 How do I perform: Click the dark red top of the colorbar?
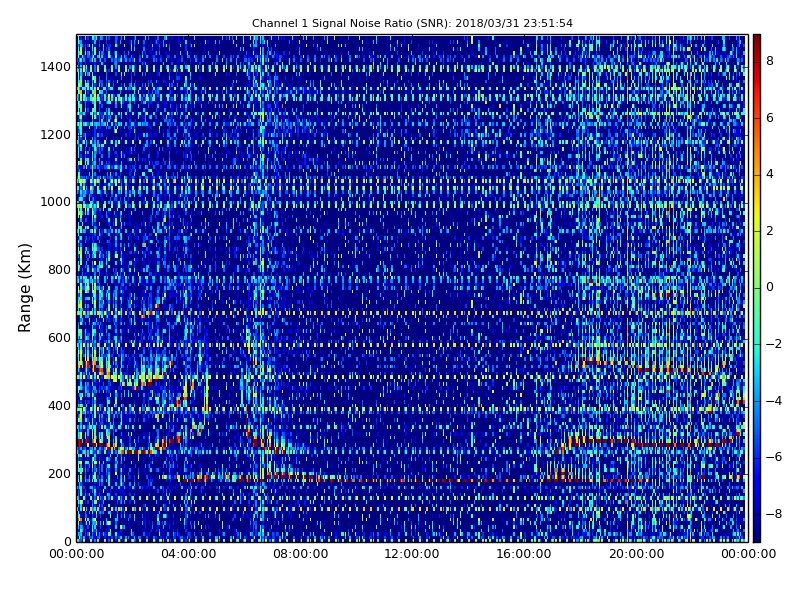coord(757,43)
